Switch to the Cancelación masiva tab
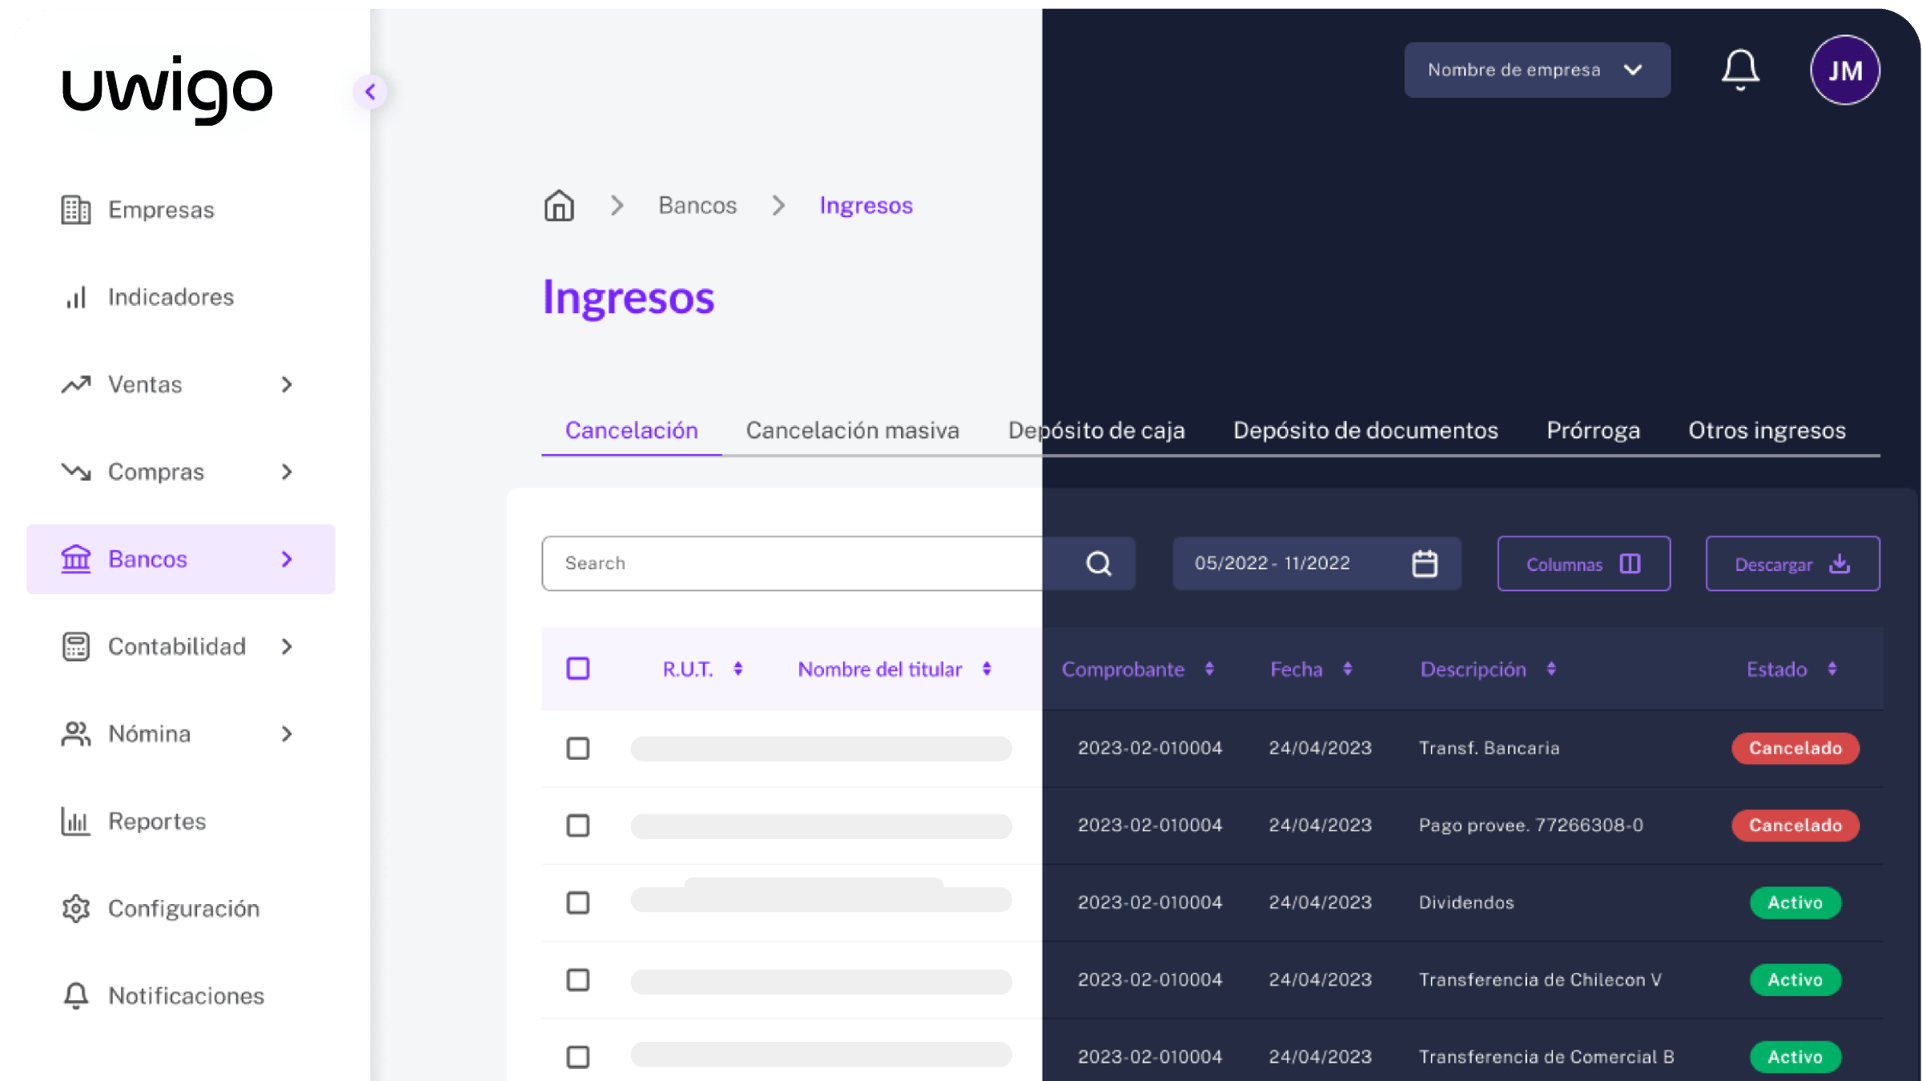This screenshot has width=1922, height=1081. (x=852, y=431)
